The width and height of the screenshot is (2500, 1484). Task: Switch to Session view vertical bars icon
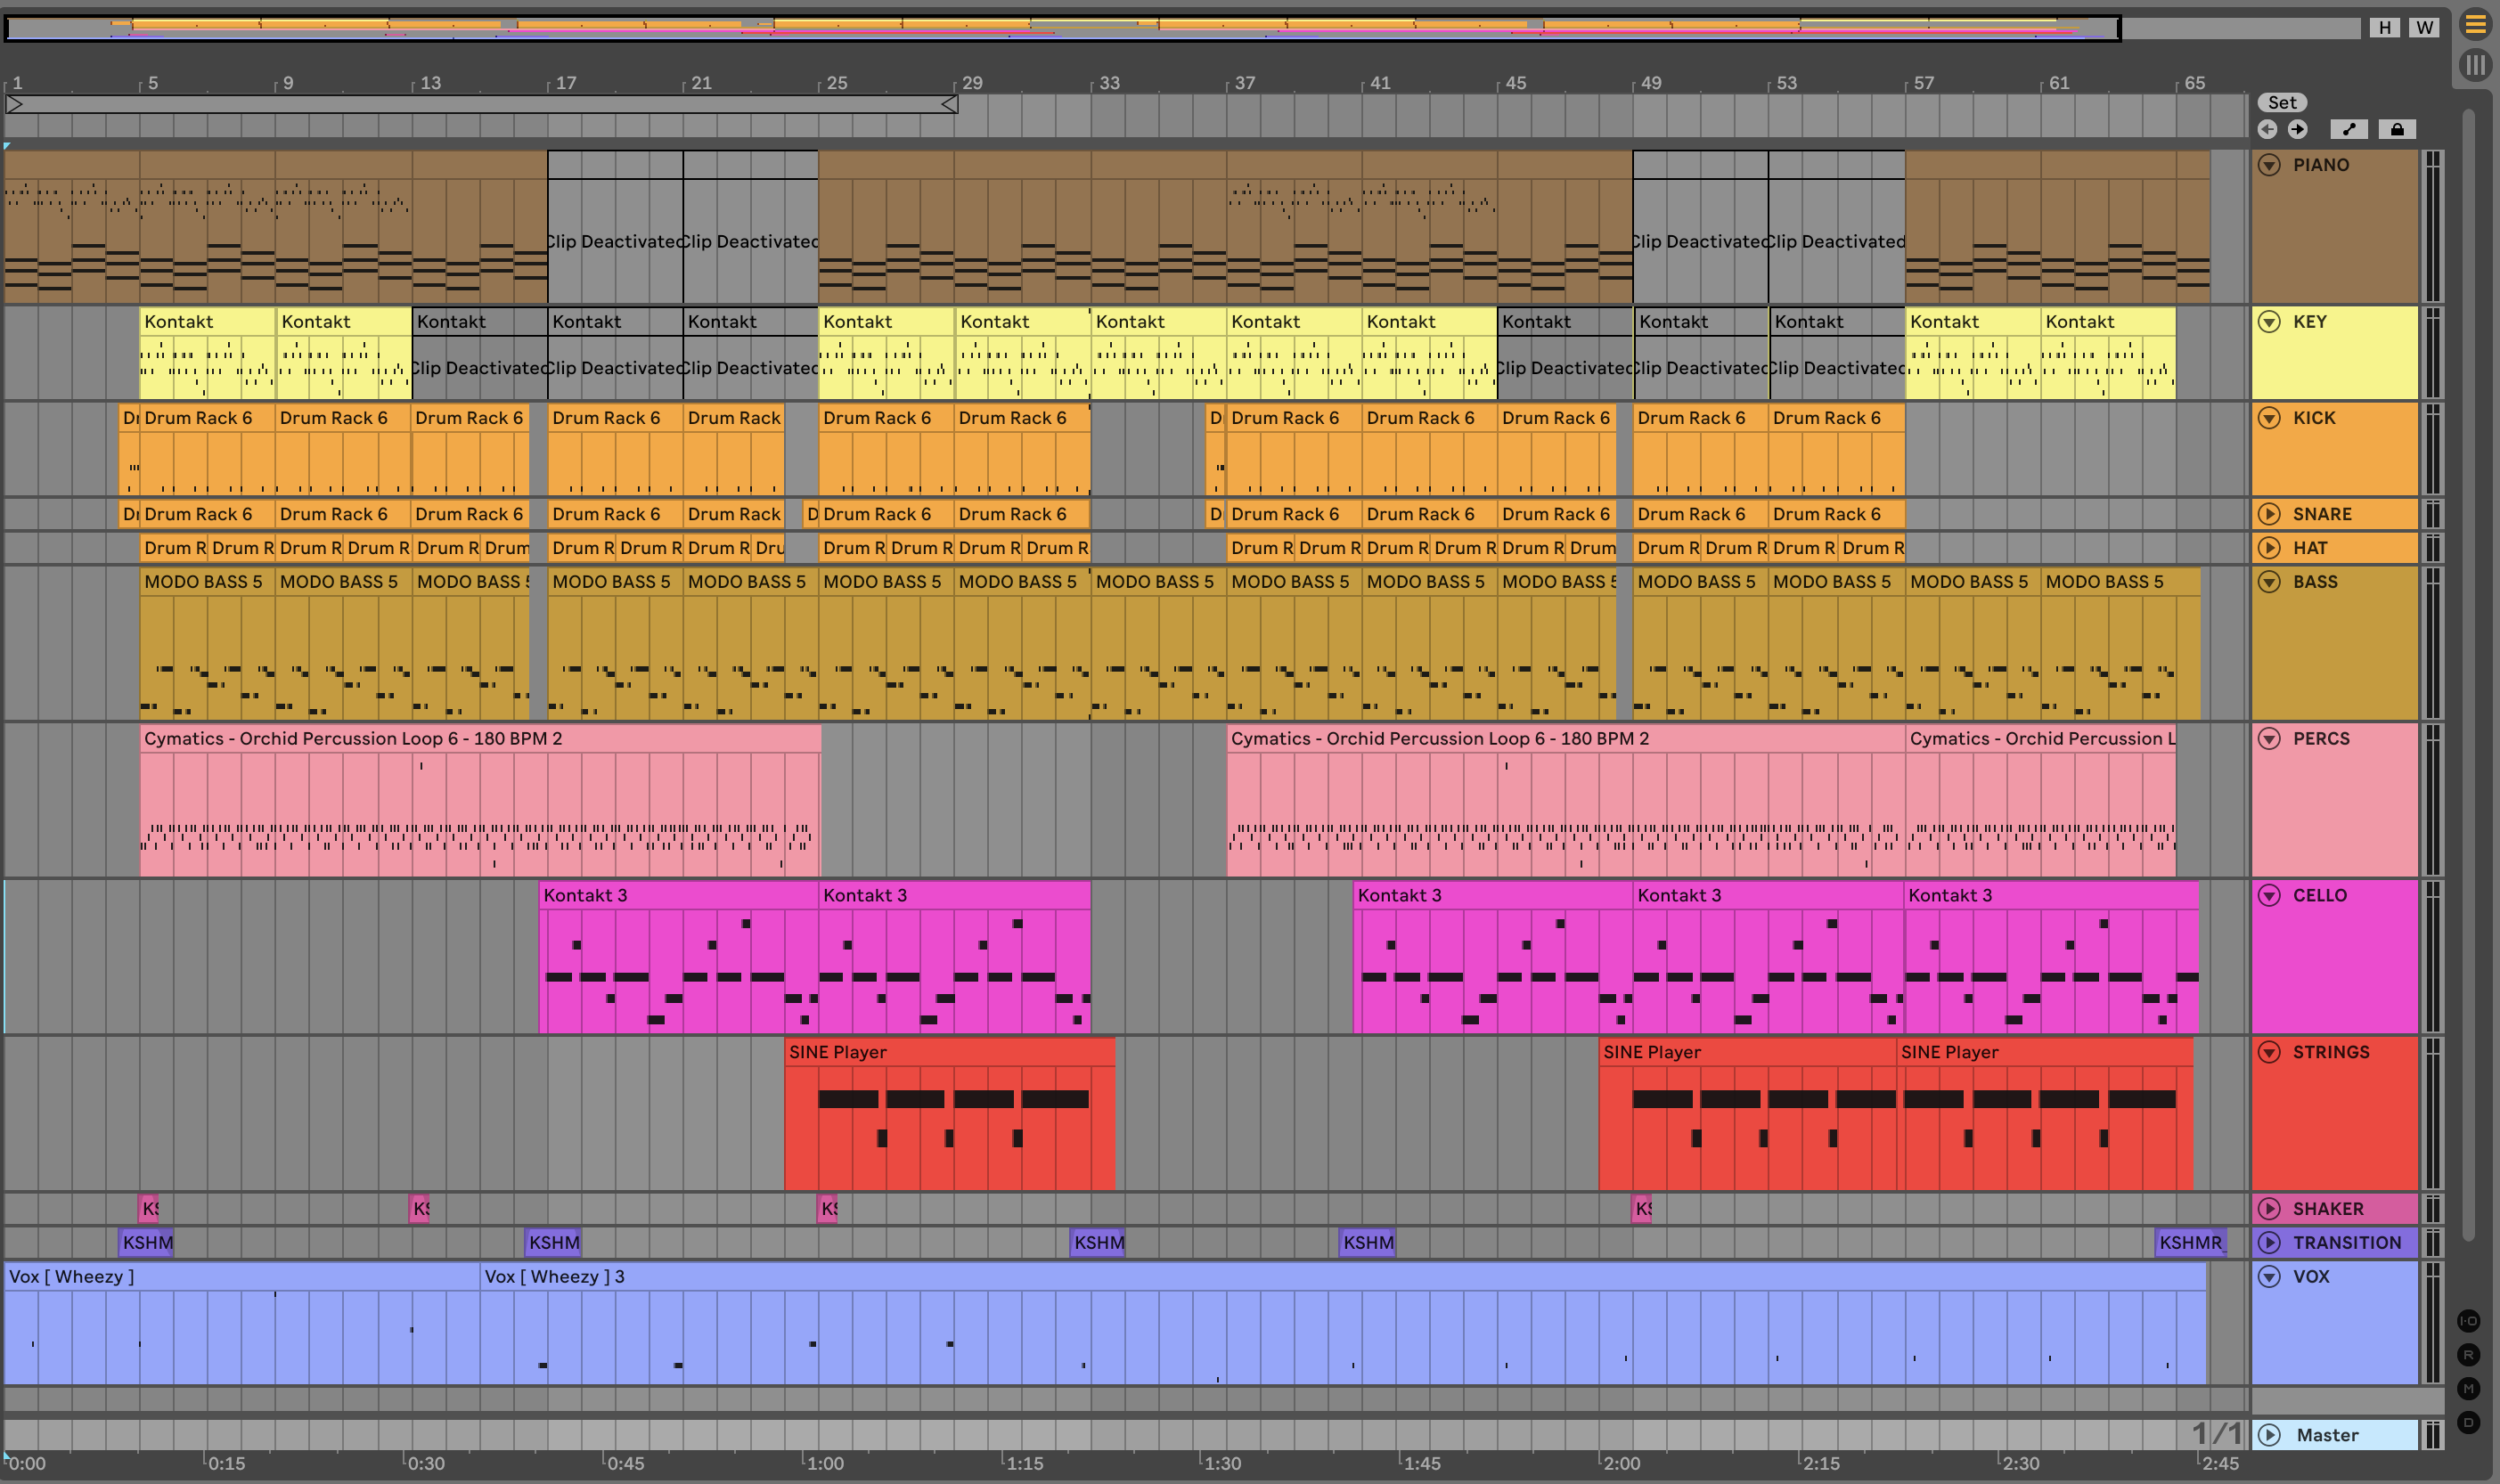click(2476, 66)
